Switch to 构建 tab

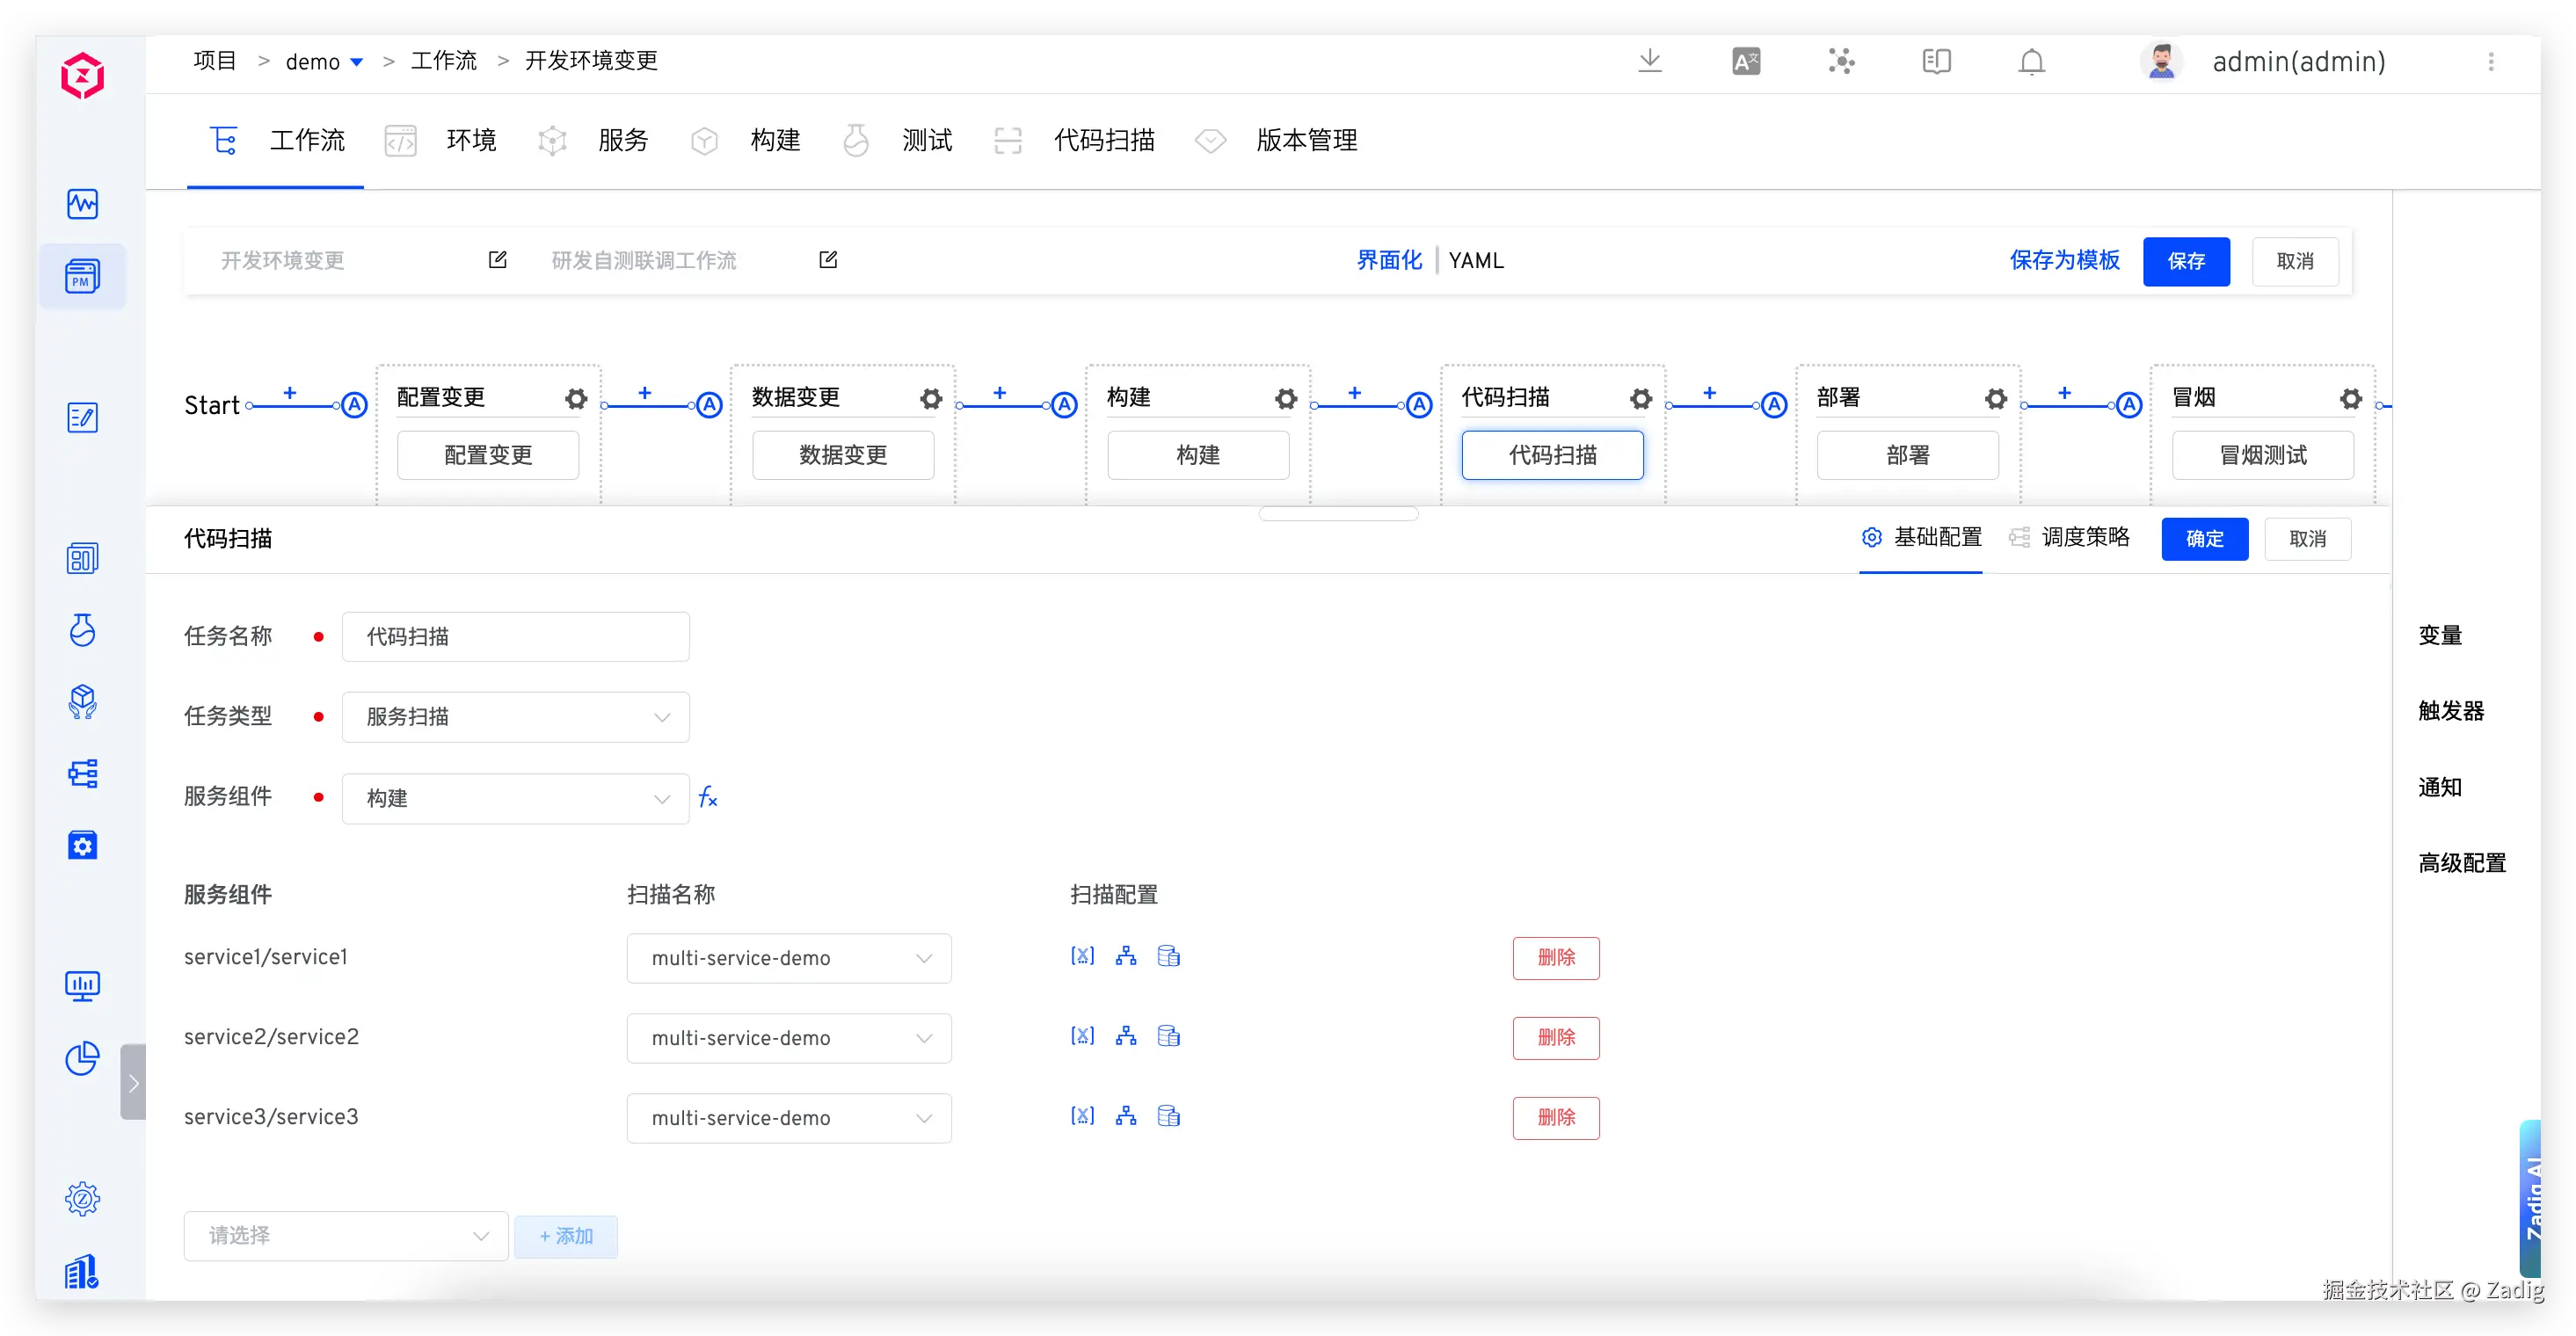746,140
